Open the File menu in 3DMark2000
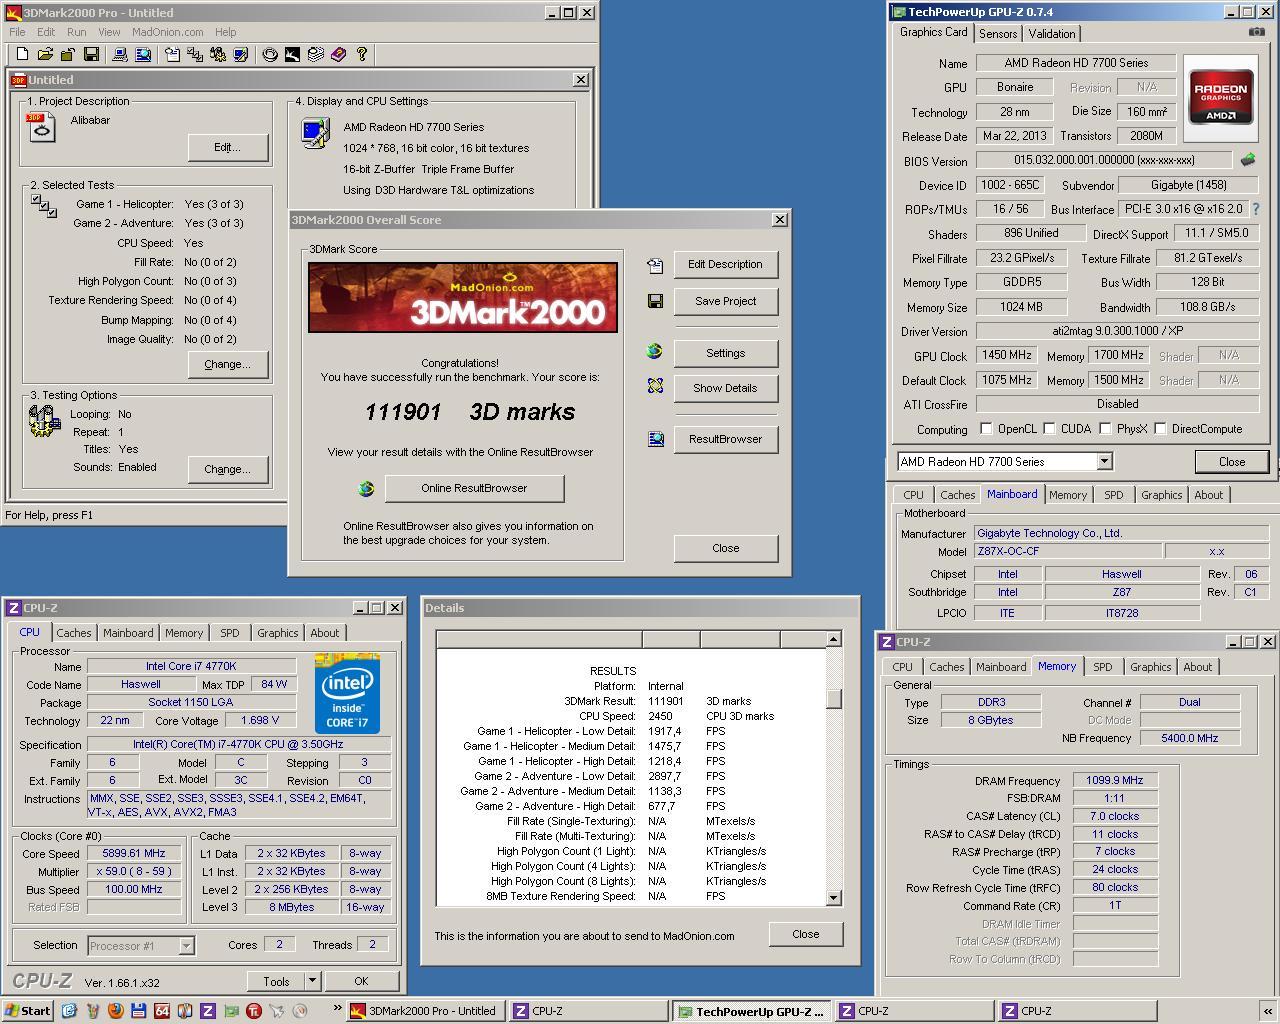The width and height of the screenshot is (1280, 1024). [x=17, y=32]
